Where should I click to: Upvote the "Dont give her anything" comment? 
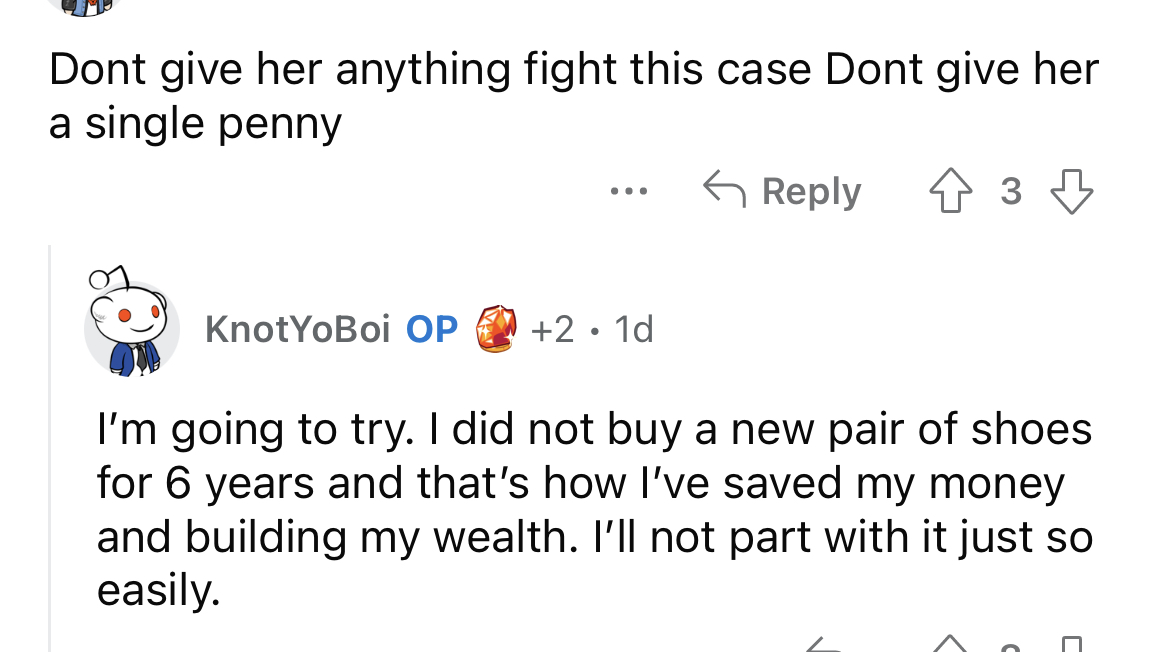coord(950,190)
